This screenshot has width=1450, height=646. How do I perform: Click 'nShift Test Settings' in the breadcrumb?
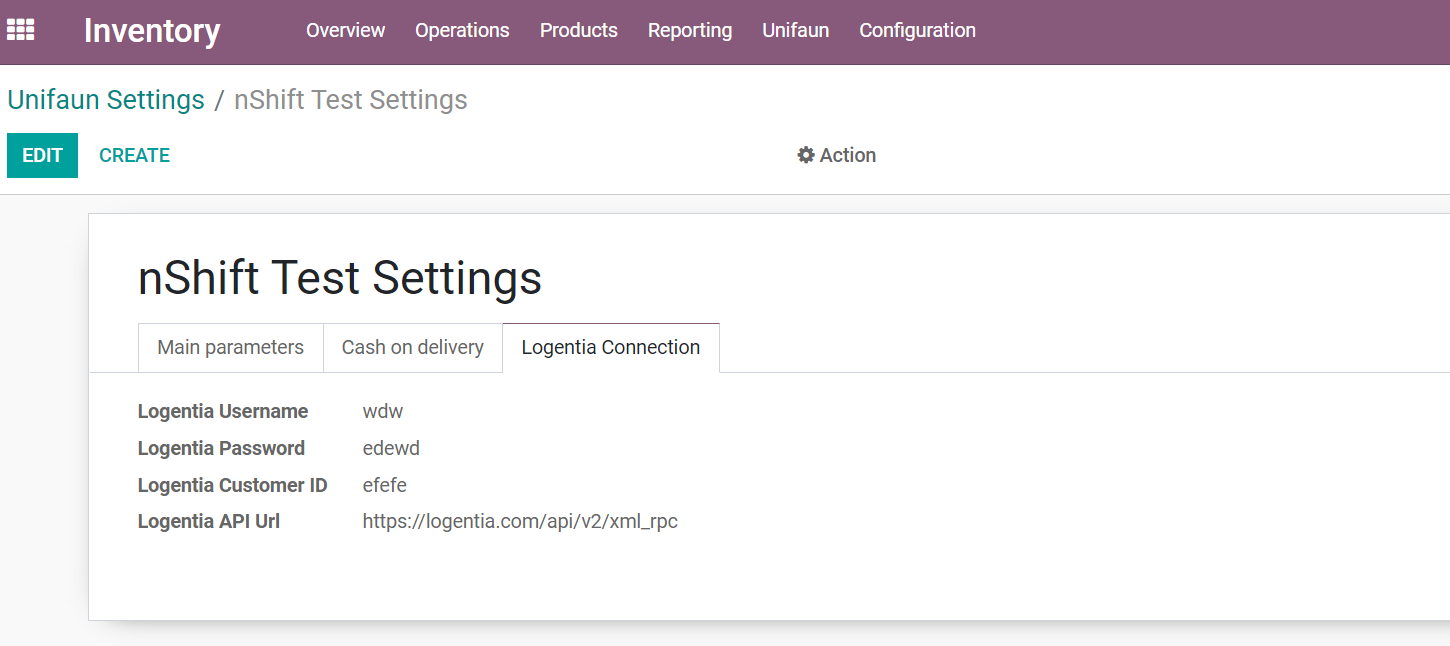click(x=351, y=100)
